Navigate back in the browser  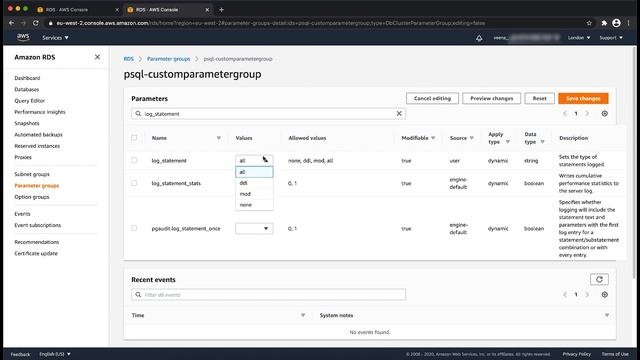tap(11, 23)
